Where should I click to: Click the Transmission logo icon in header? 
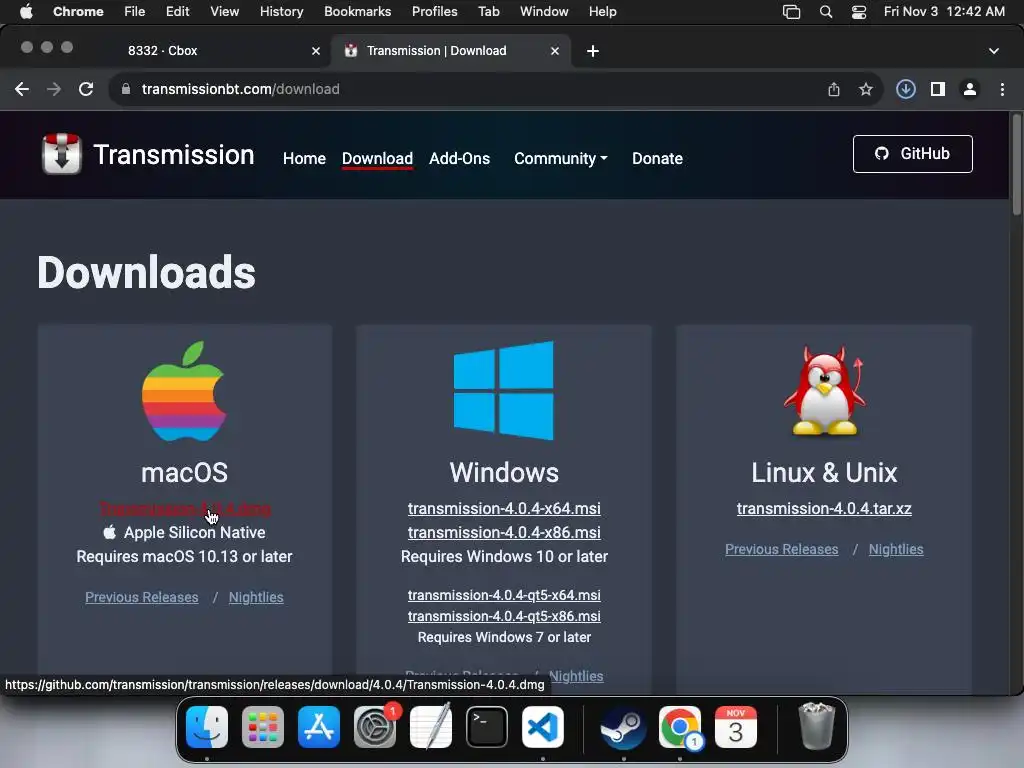61,154
